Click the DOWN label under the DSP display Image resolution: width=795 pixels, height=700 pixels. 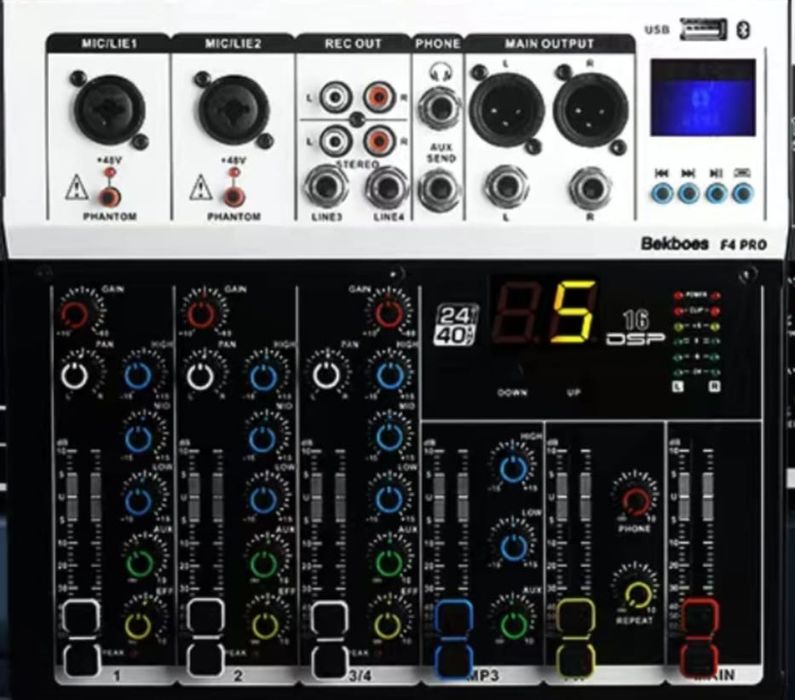pos(512,392)
